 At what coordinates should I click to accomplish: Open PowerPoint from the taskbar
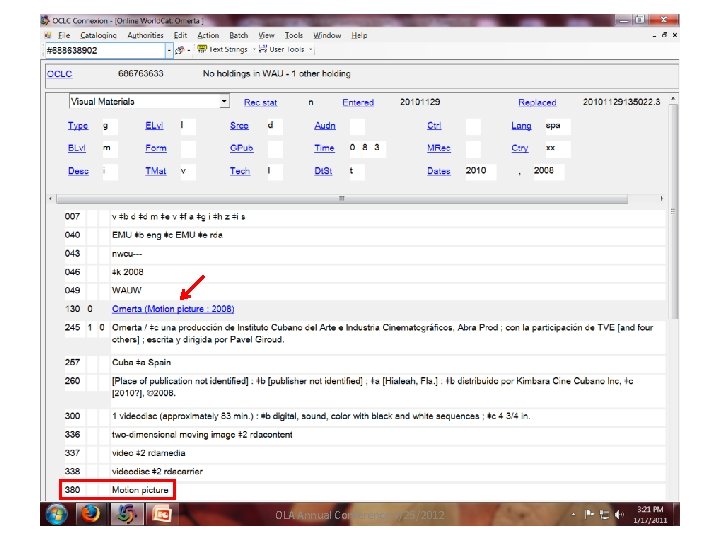[x=162, y=514]
